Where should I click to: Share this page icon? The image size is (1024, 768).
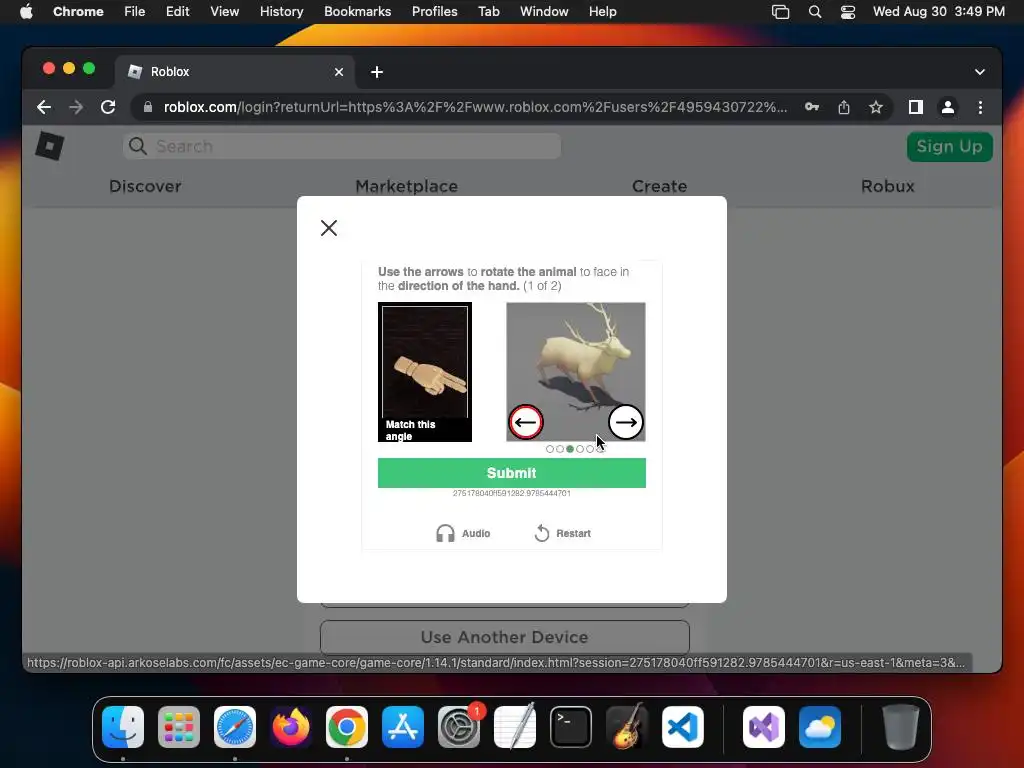click(844, 107)
